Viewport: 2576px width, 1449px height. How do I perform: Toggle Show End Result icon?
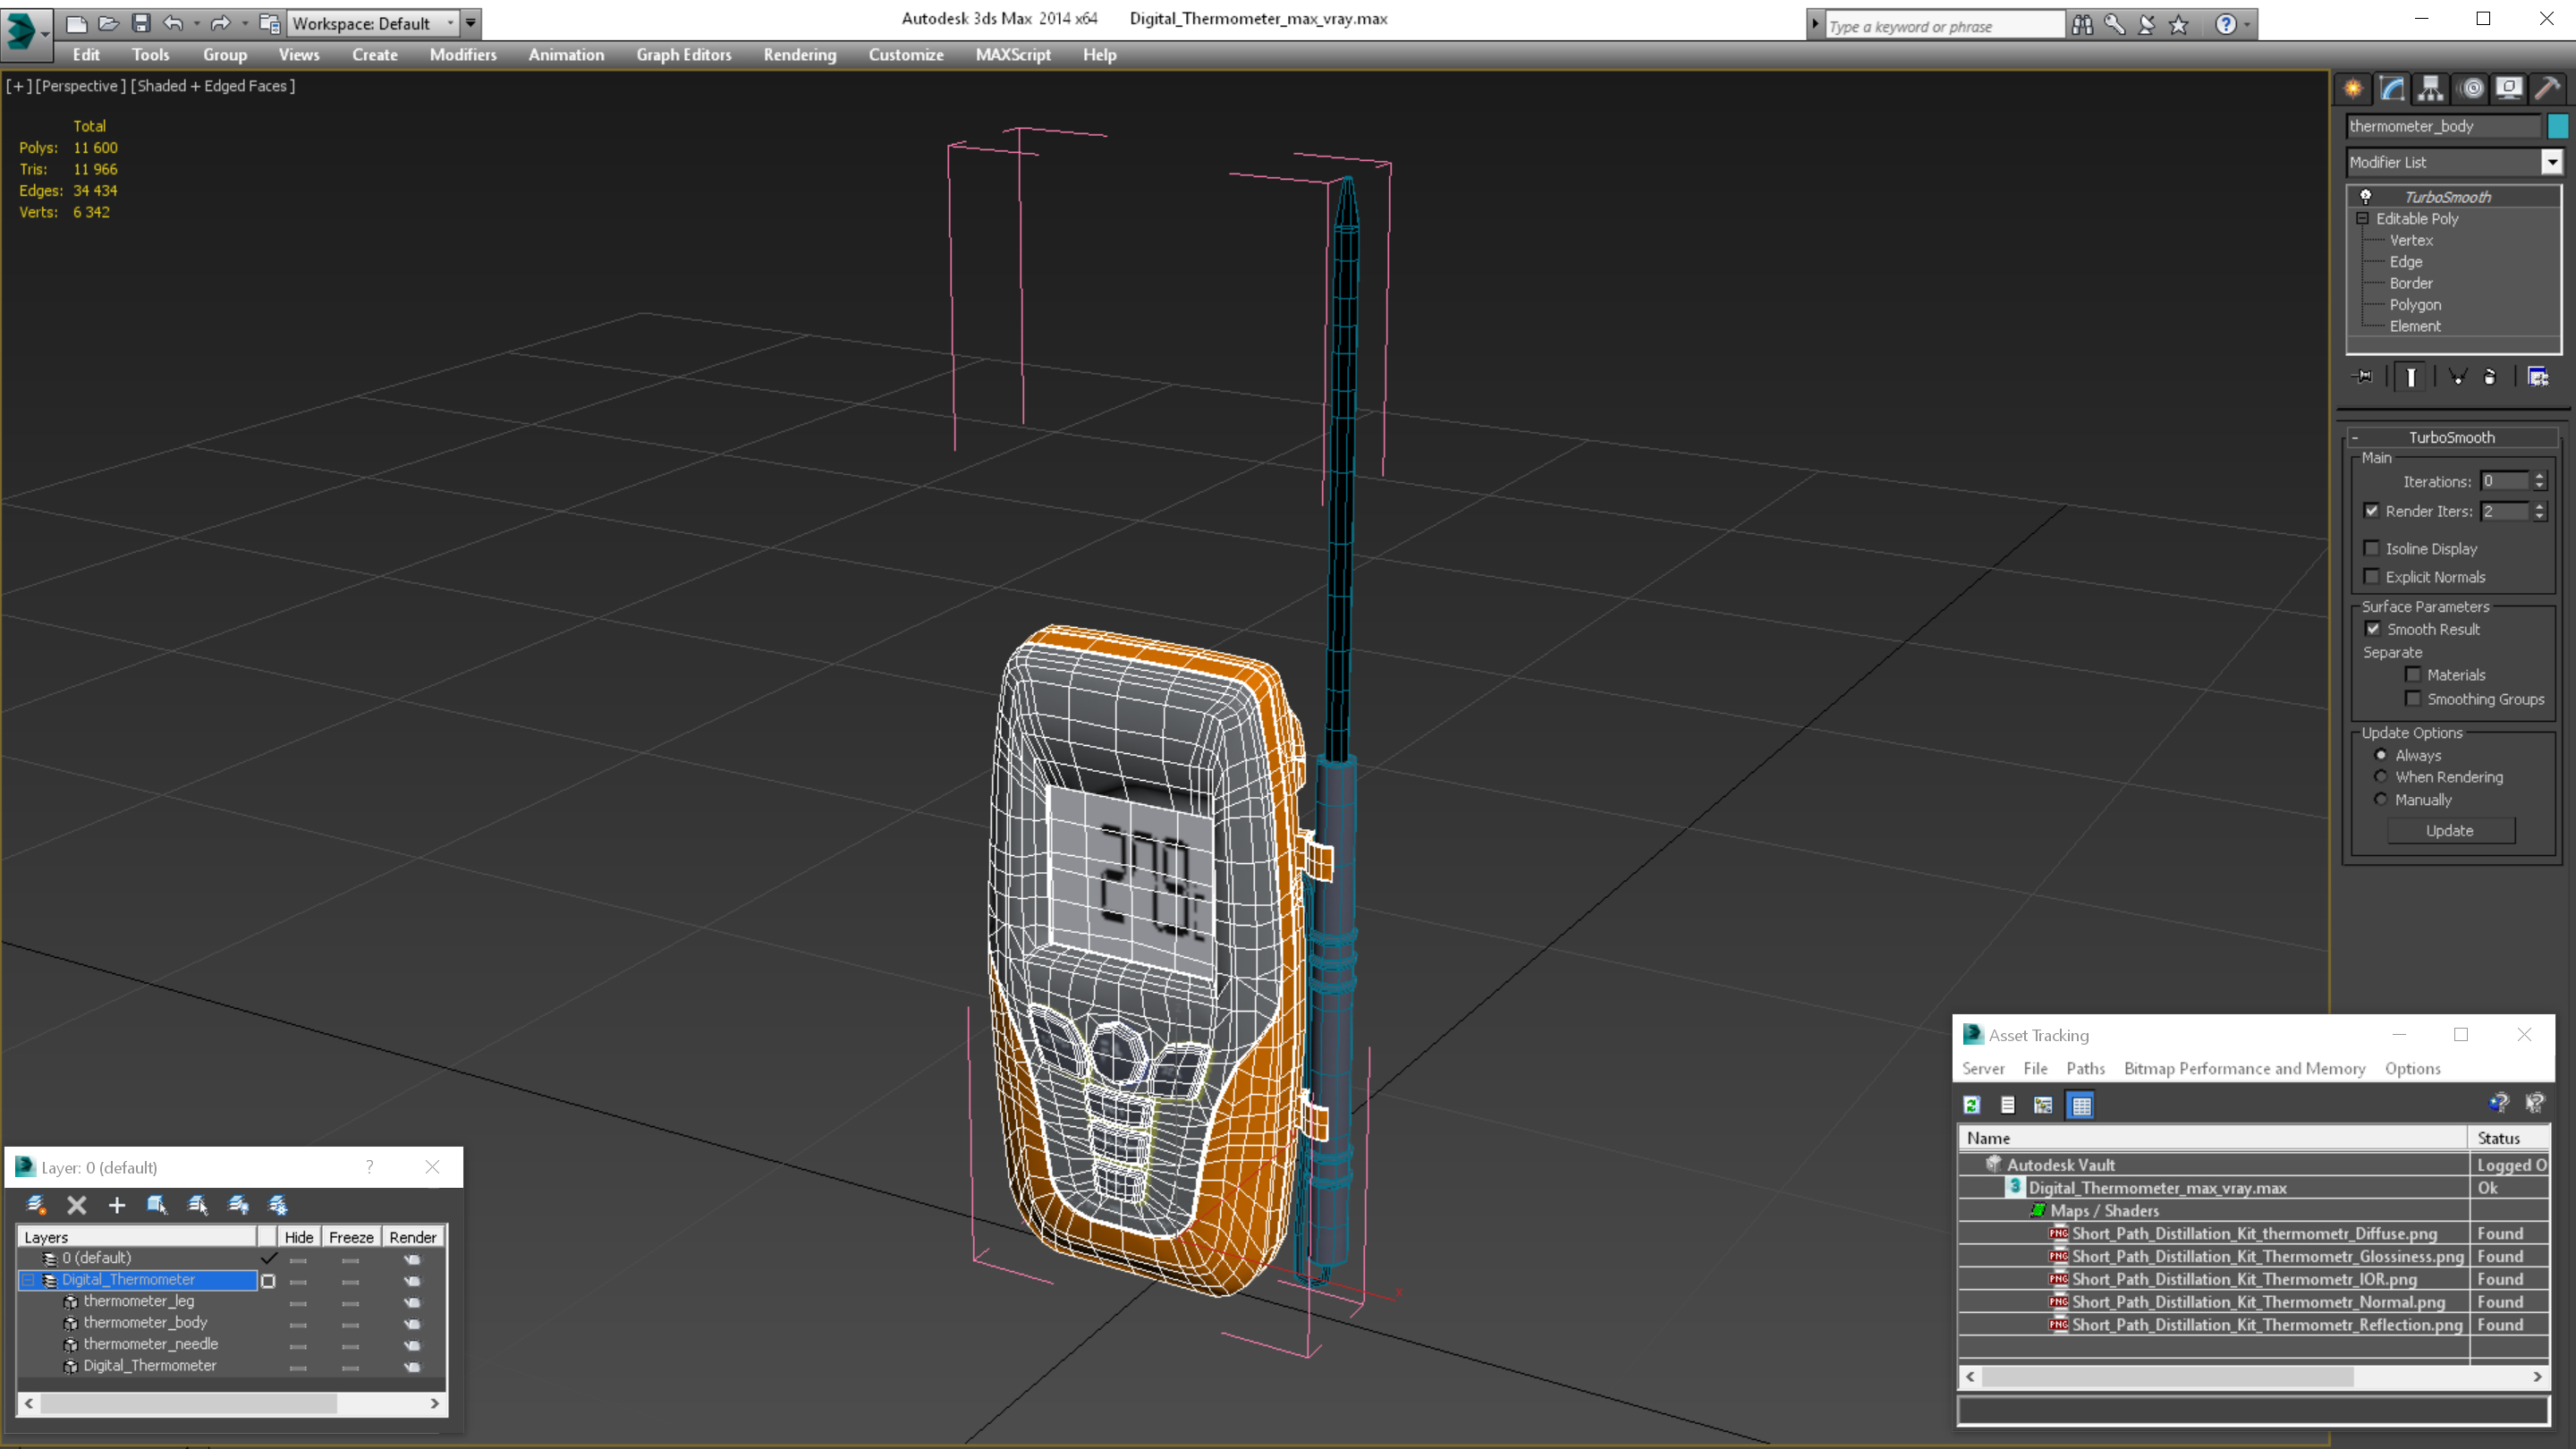(2411, 377)
